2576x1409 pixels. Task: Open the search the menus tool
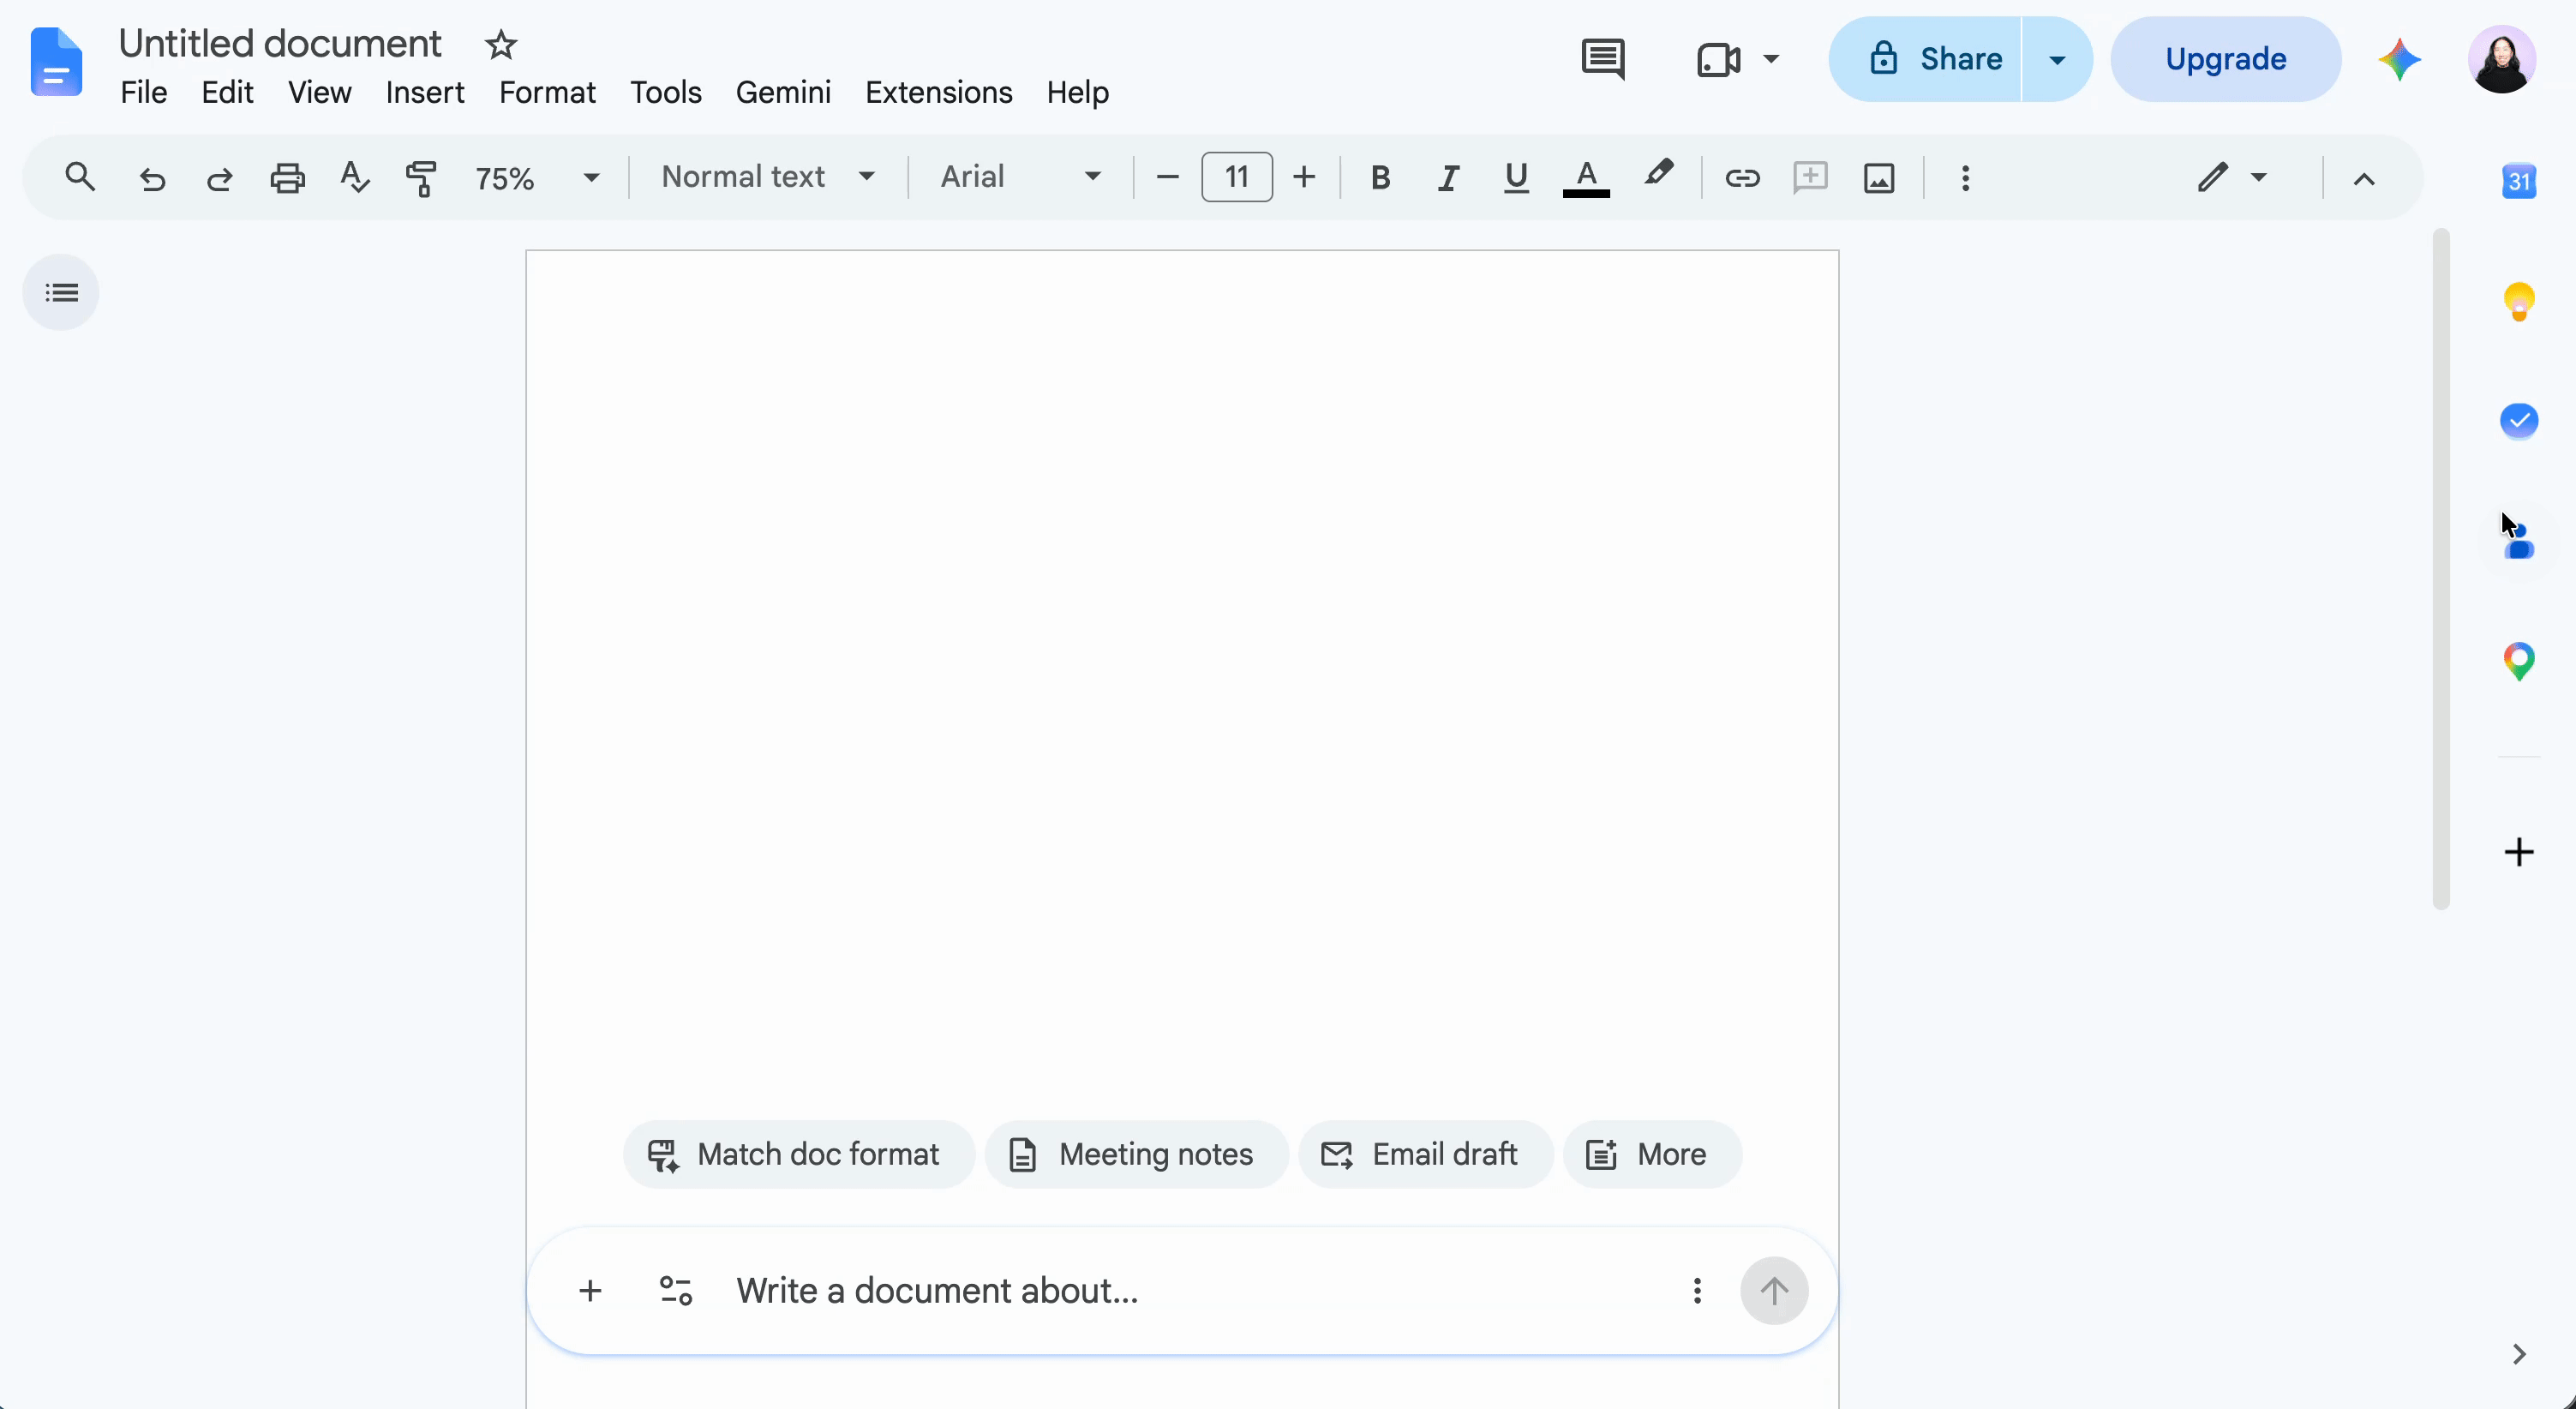(x=80, y=177)
